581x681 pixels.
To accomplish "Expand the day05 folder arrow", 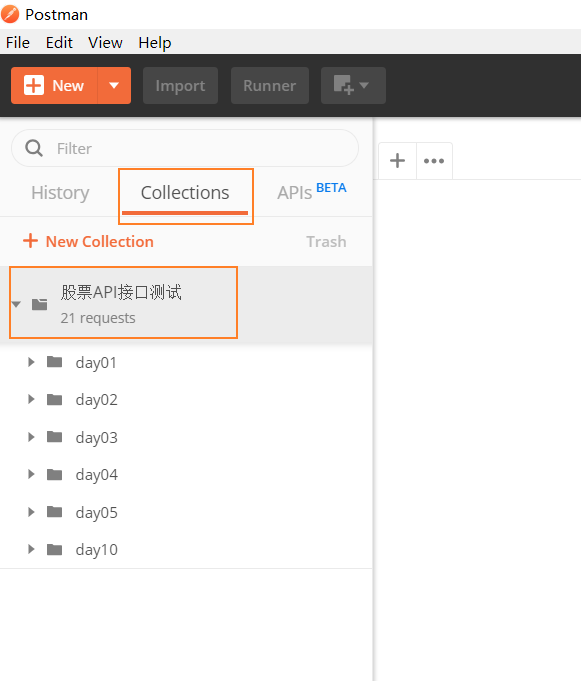I will click(x=31, y=512).
